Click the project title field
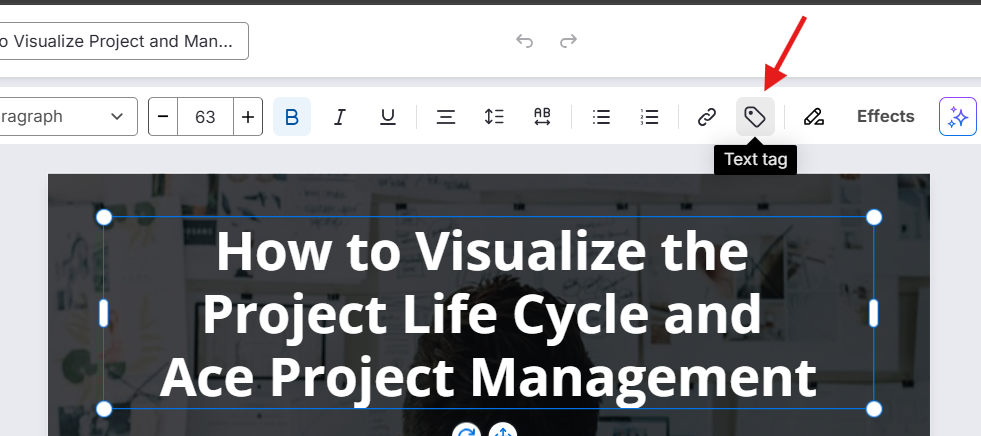This screenshot has height=436, width=981. pyautogui.click(x=120, y=42)
